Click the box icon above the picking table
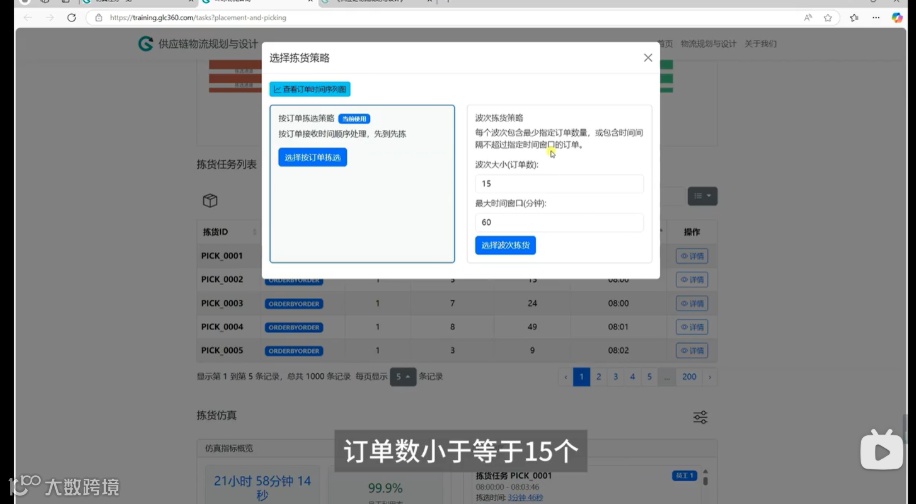916x504 pixels. click(x=210, y=200)
